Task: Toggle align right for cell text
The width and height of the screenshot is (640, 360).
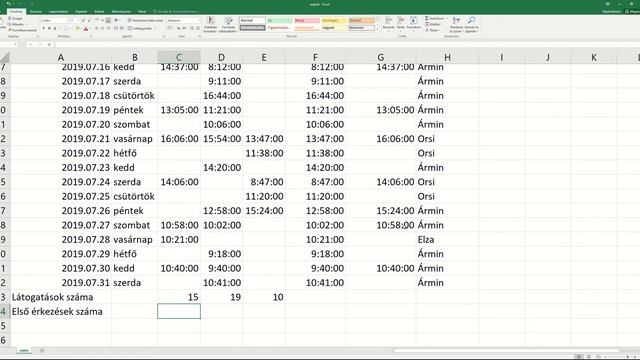Action: click(108, 29)
